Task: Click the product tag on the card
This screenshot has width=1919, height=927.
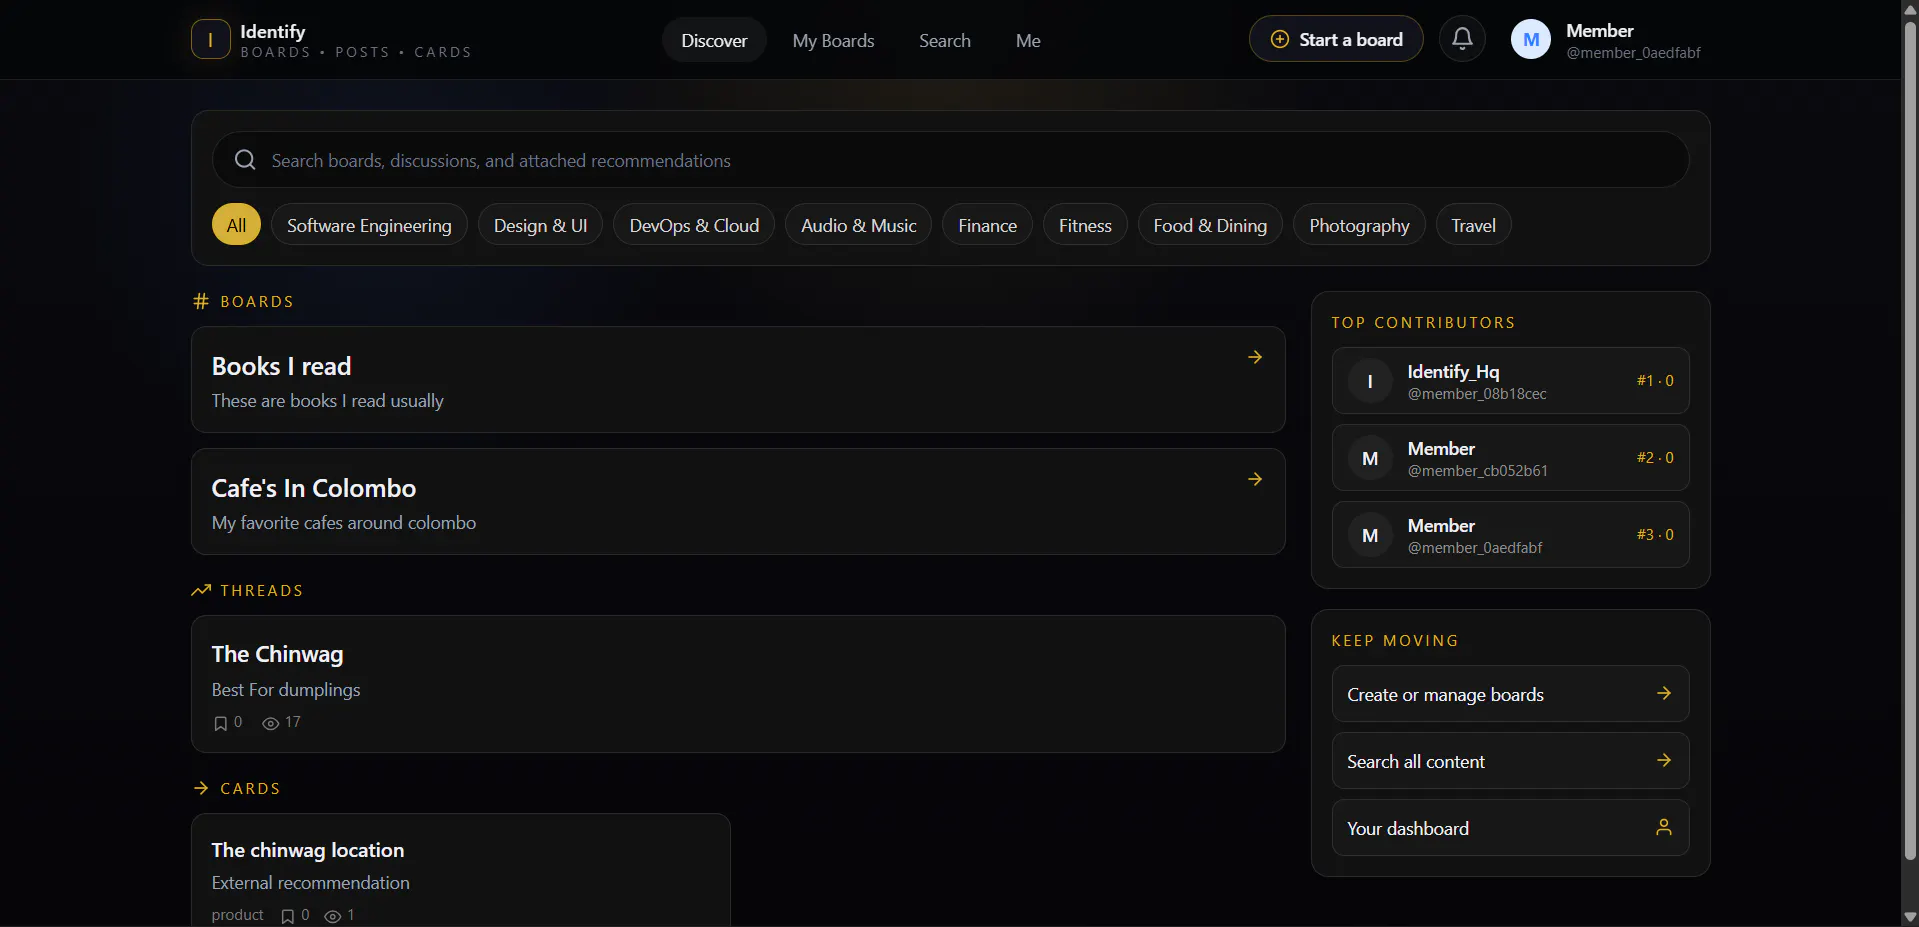Action: pos(237,915)
